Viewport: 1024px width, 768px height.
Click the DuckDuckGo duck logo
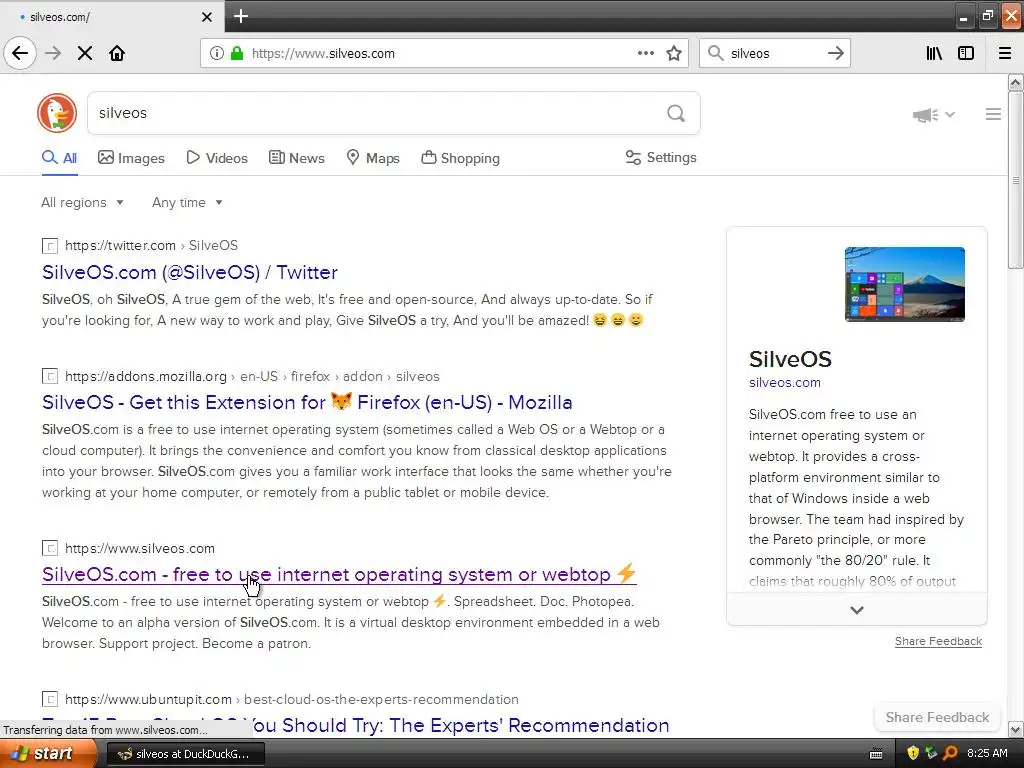[x=57, y=113]
